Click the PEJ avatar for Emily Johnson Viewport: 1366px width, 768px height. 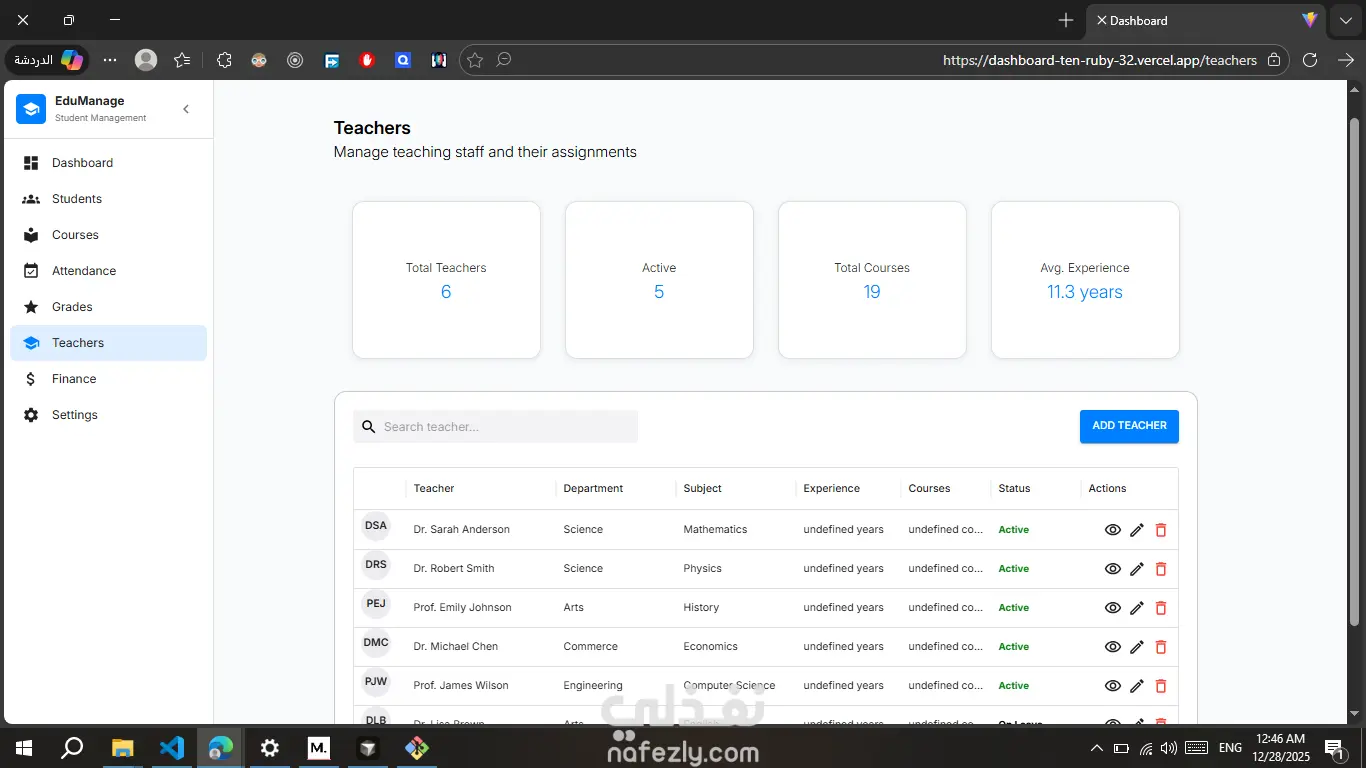point(376,604)
